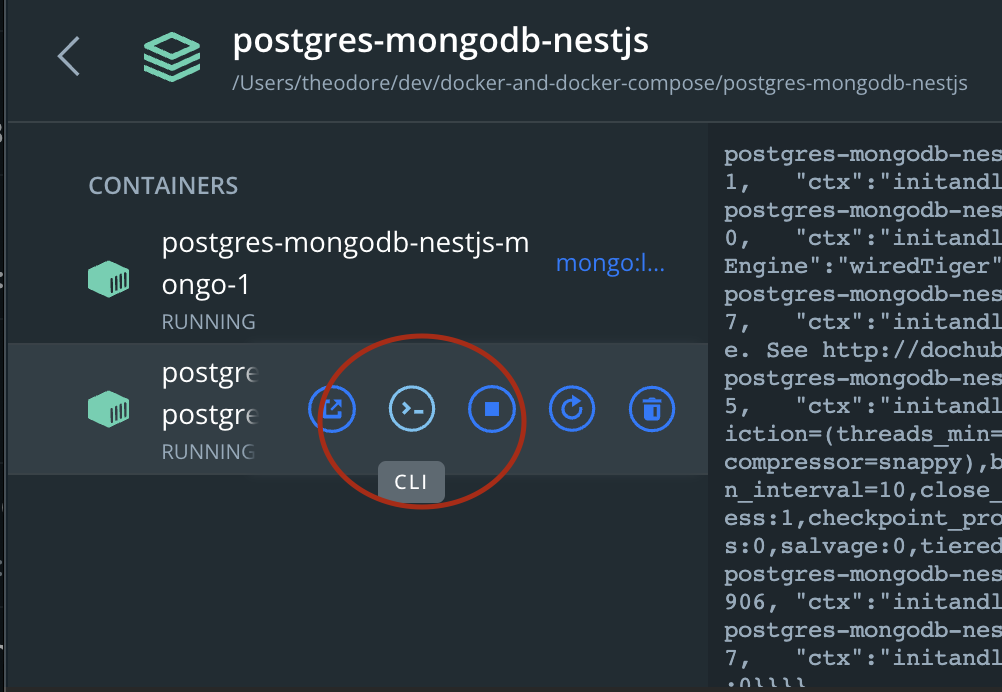Click the postgres container cube icon

tap(109, 409)
